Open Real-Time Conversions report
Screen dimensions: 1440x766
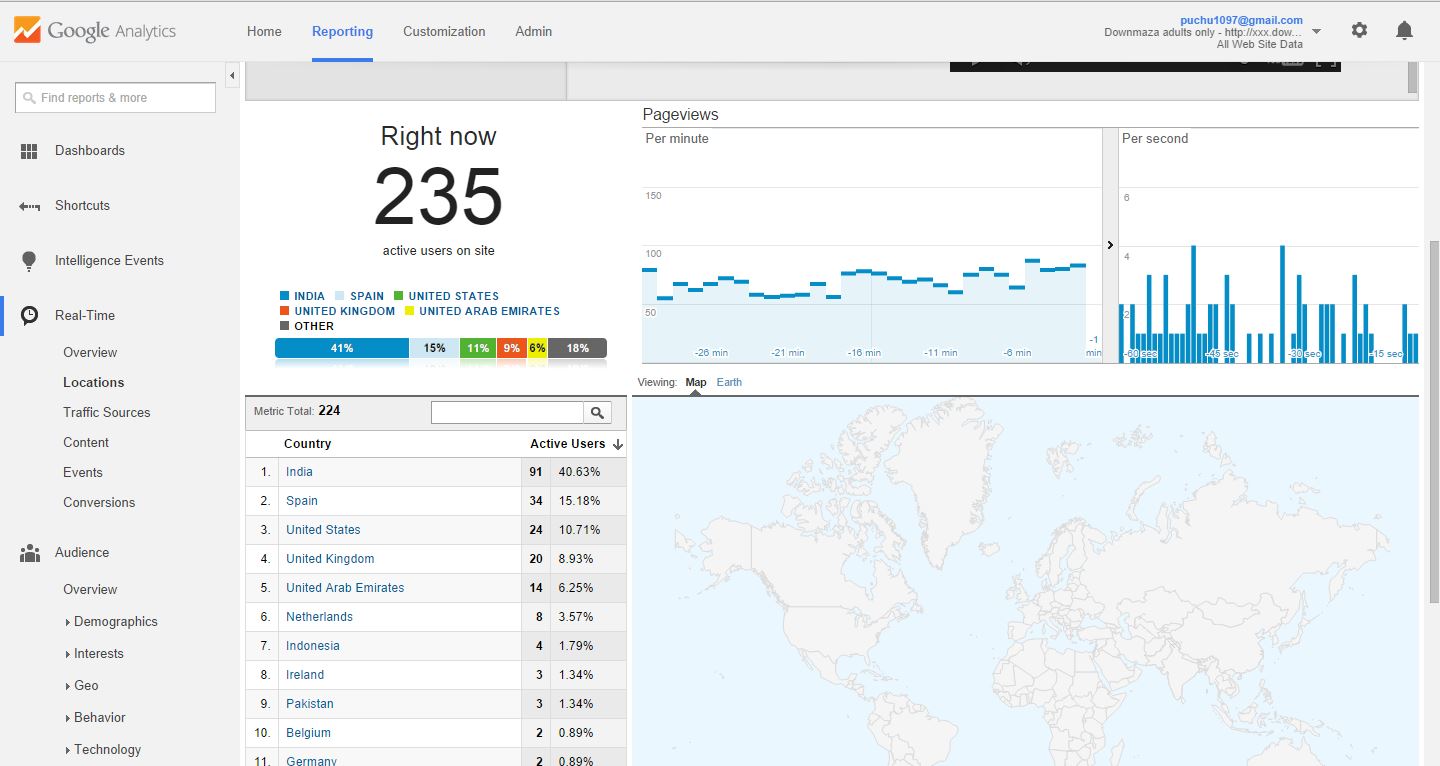coord(99,503)
